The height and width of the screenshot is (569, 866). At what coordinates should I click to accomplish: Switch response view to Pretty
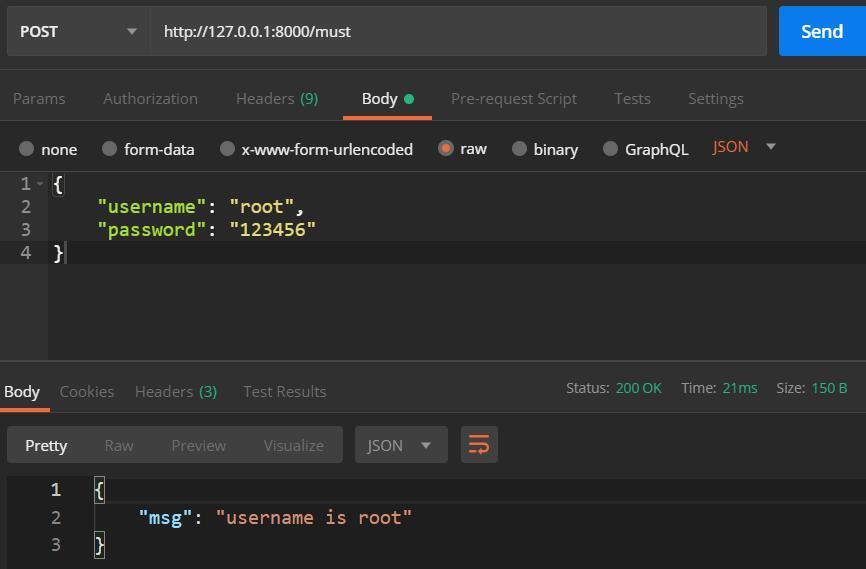pyautogui.click(x=46, y=445)
